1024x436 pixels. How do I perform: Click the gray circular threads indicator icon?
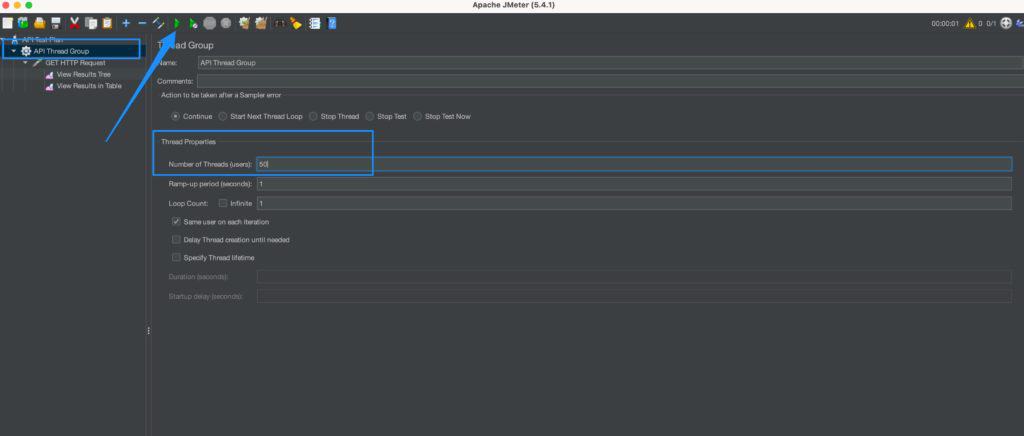point(1006,23)
